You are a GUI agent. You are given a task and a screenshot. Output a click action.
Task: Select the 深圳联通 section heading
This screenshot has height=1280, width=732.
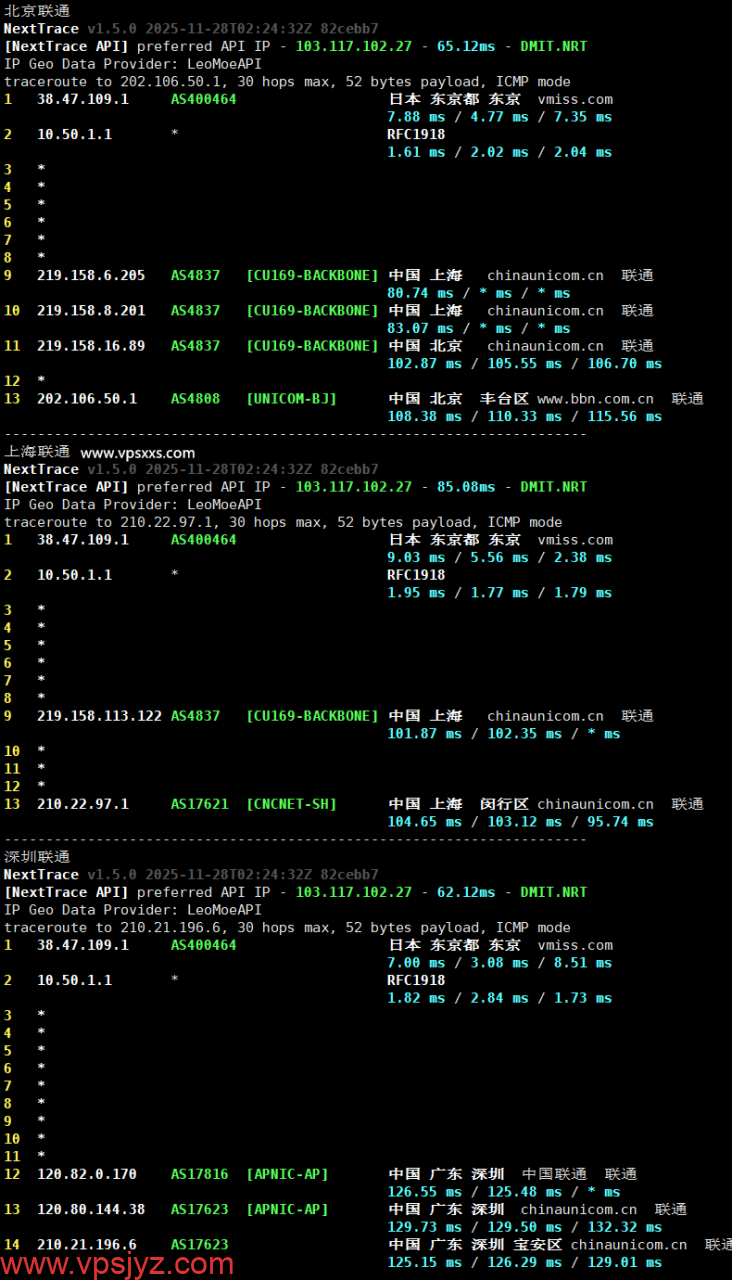(37, 857)
